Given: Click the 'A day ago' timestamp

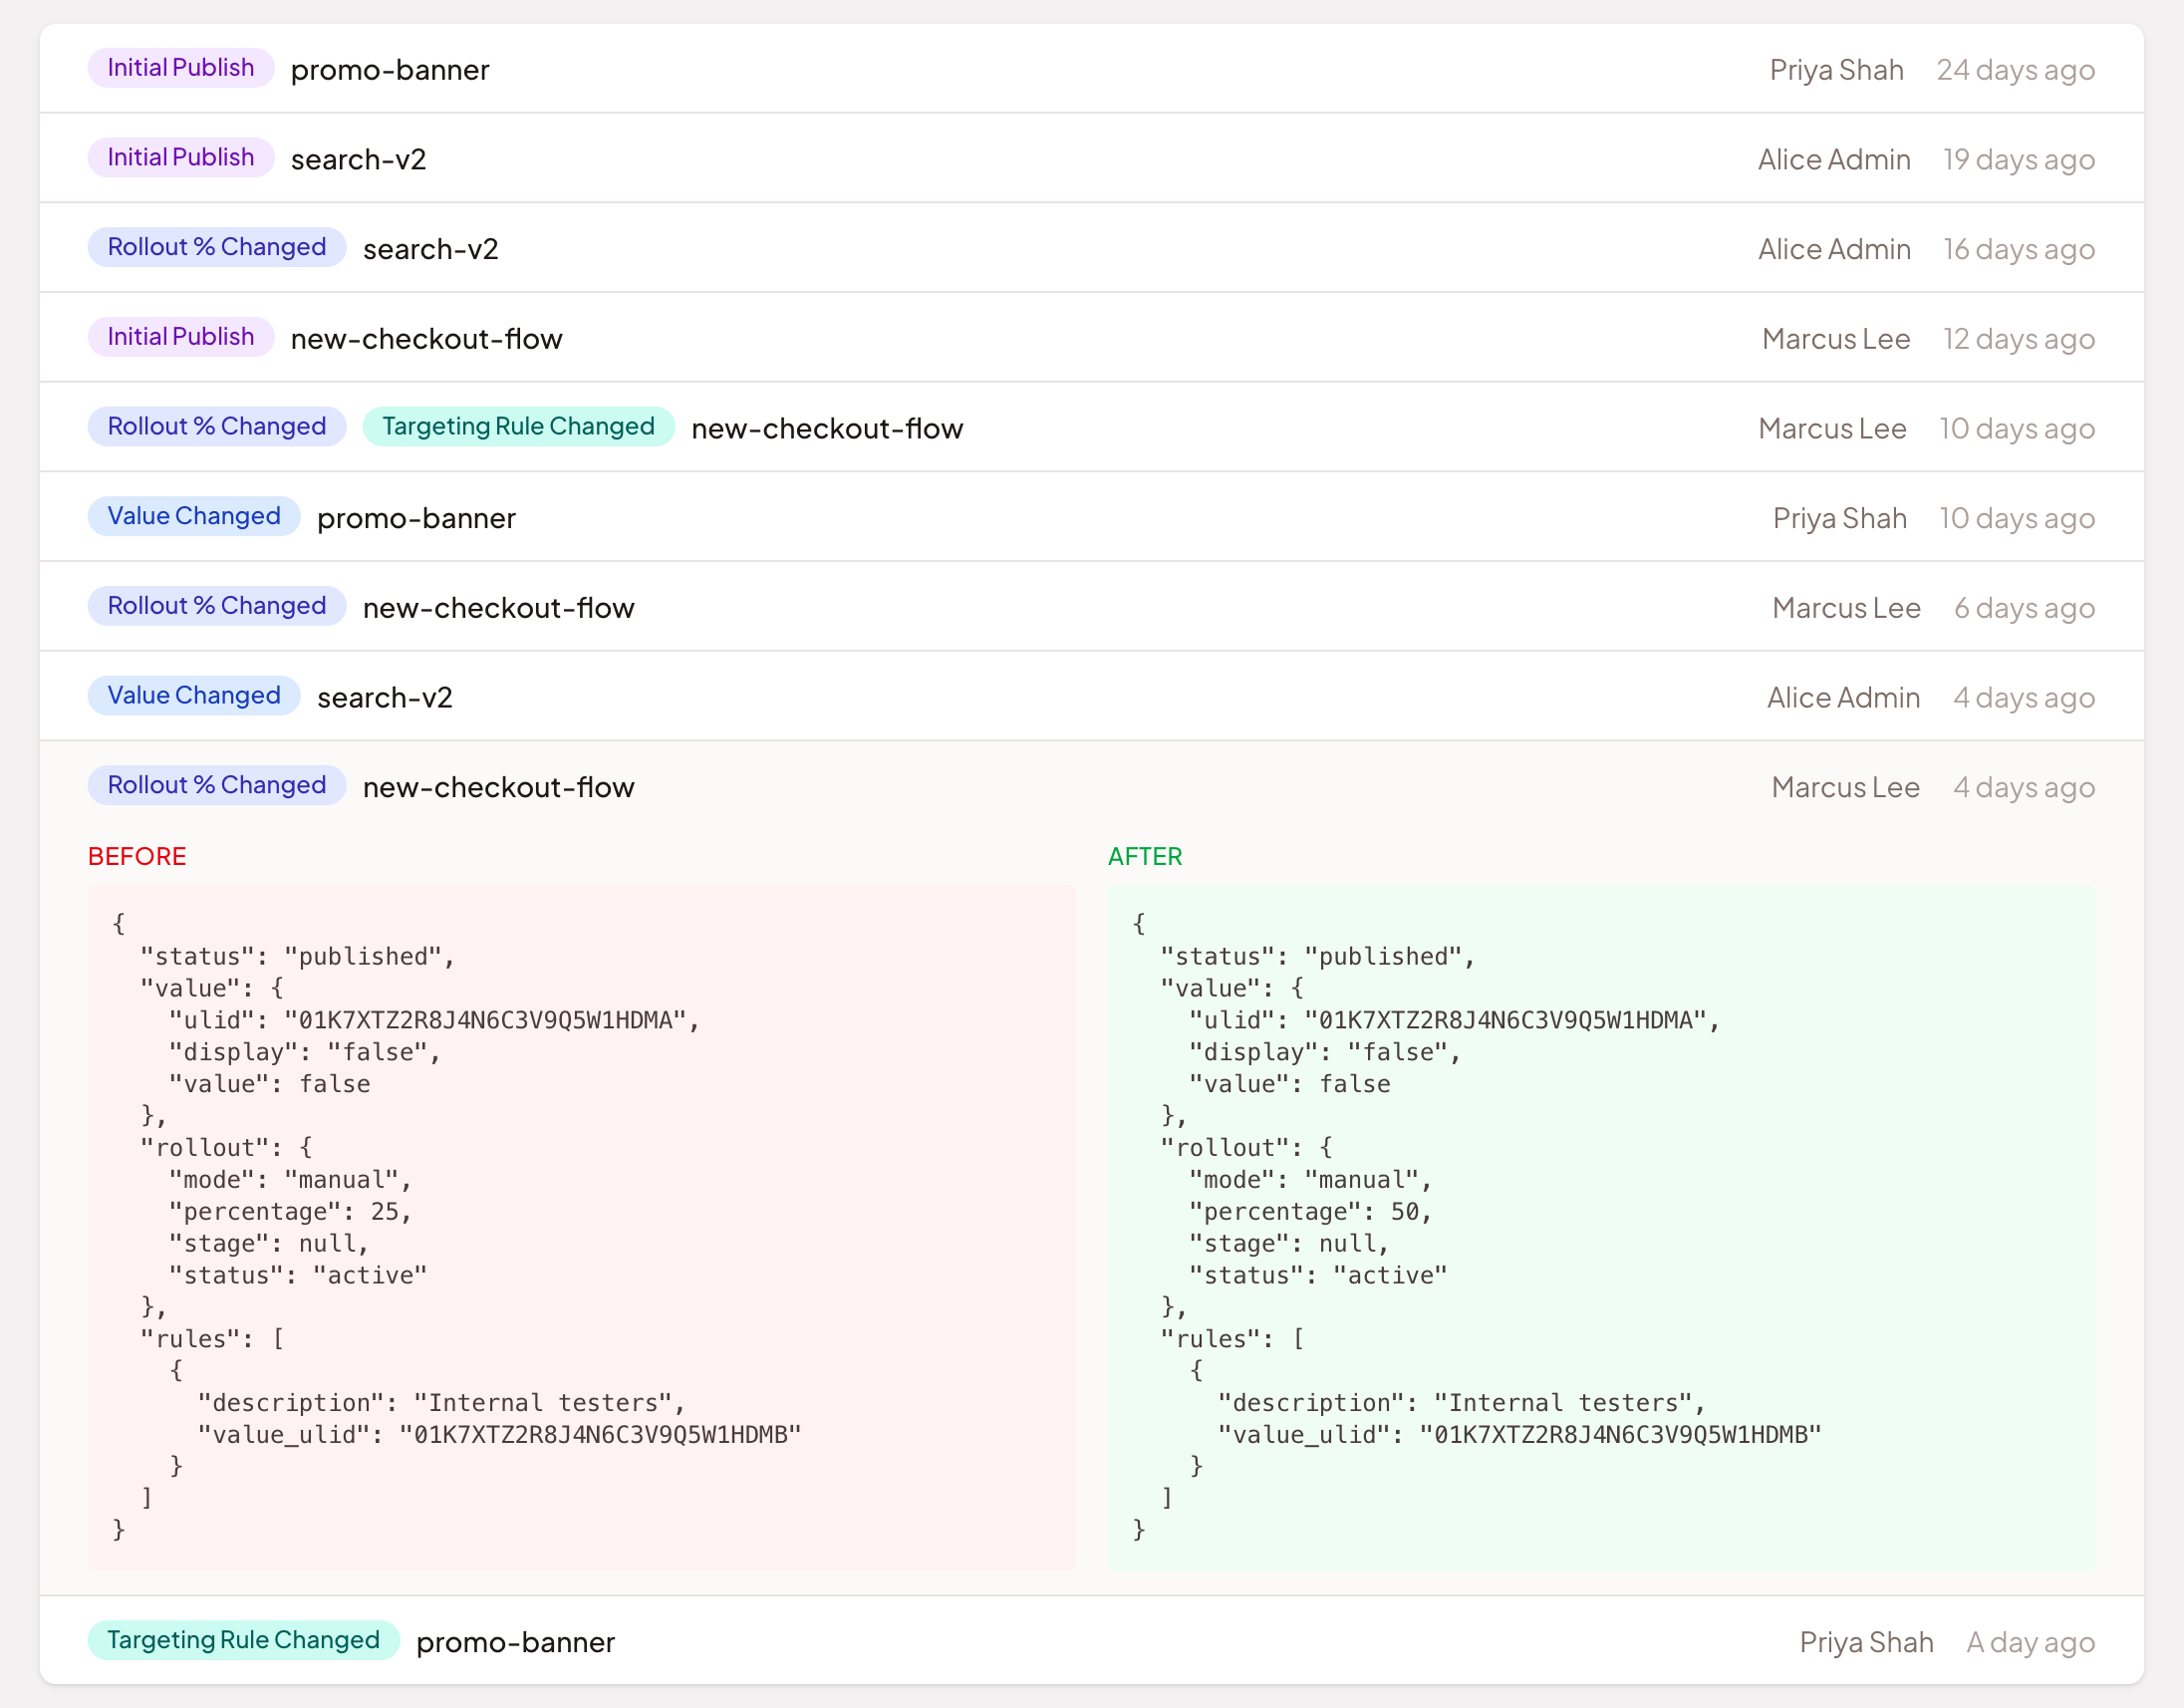Looking at the screenshot, I should point(2030,1642).
